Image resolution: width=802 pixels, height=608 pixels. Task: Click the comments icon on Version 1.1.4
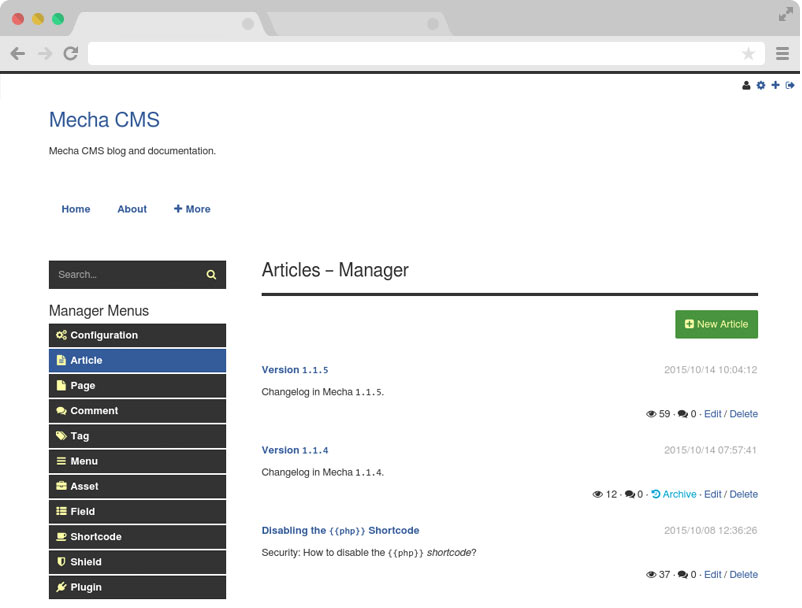[x=630, y=494]
